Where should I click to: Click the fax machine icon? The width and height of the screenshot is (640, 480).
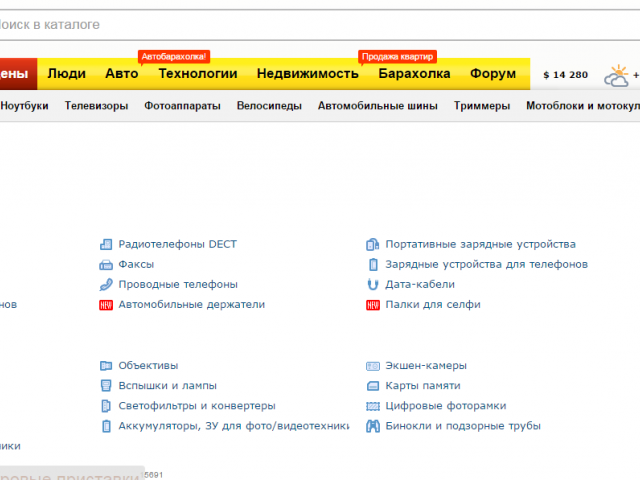click(x=106, y=264)
